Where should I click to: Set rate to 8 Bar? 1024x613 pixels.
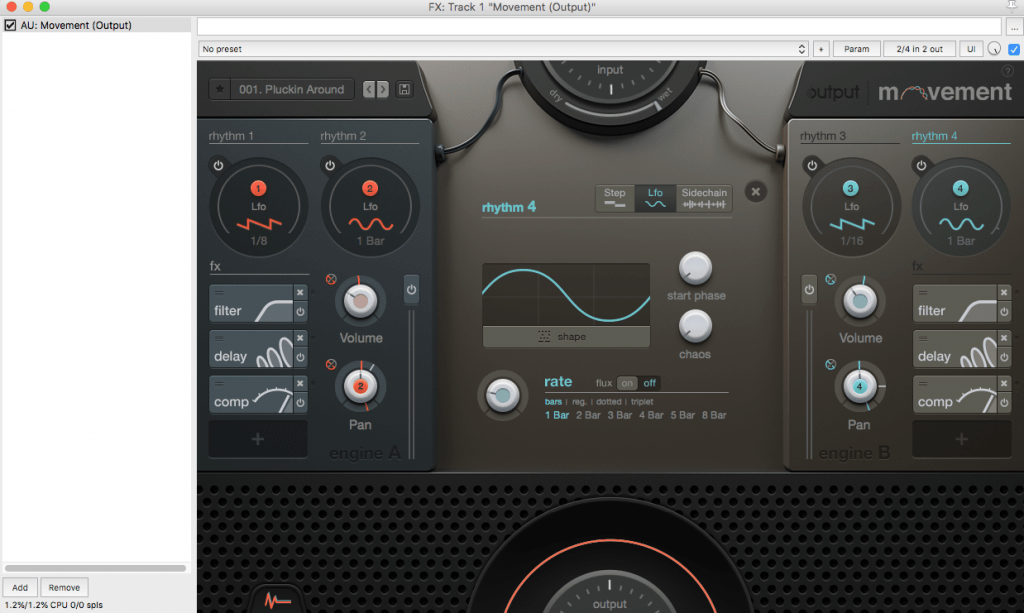click(x=714, y=415)
